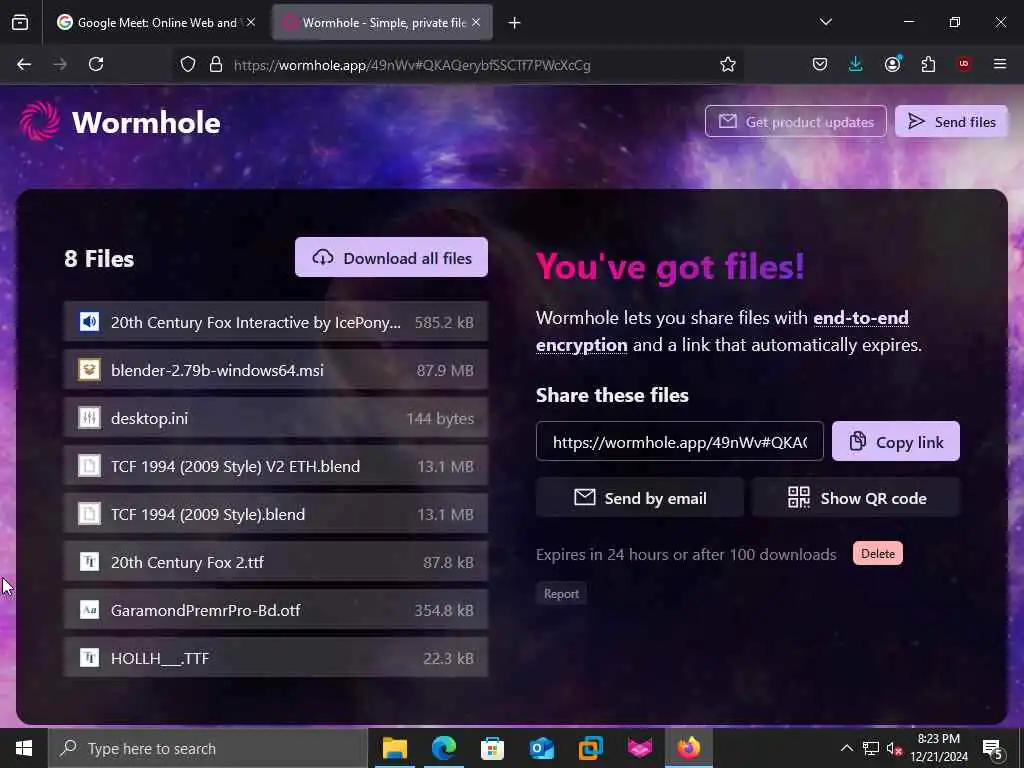
Task: Reload the page with the refresh icon
Action: point(96,64)
